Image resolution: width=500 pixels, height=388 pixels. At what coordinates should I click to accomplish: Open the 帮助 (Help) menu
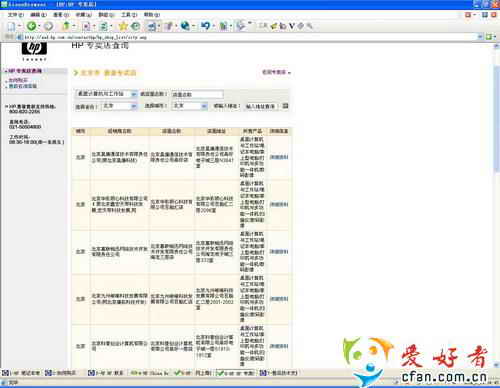(x=152, y=15)
